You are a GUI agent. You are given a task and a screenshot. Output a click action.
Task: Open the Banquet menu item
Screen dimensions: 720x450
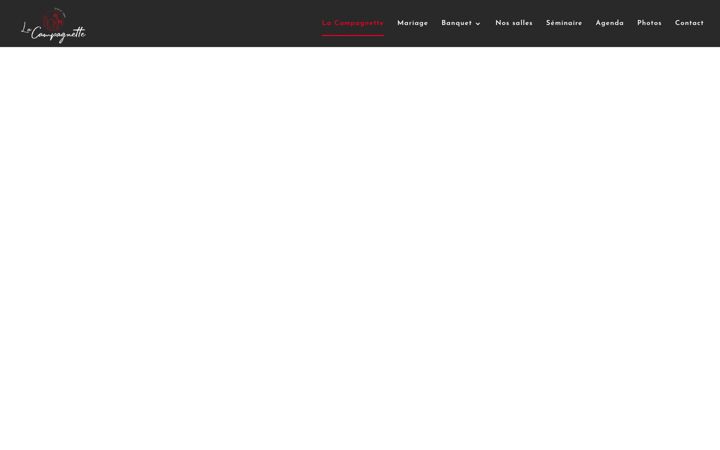(456, 23)
